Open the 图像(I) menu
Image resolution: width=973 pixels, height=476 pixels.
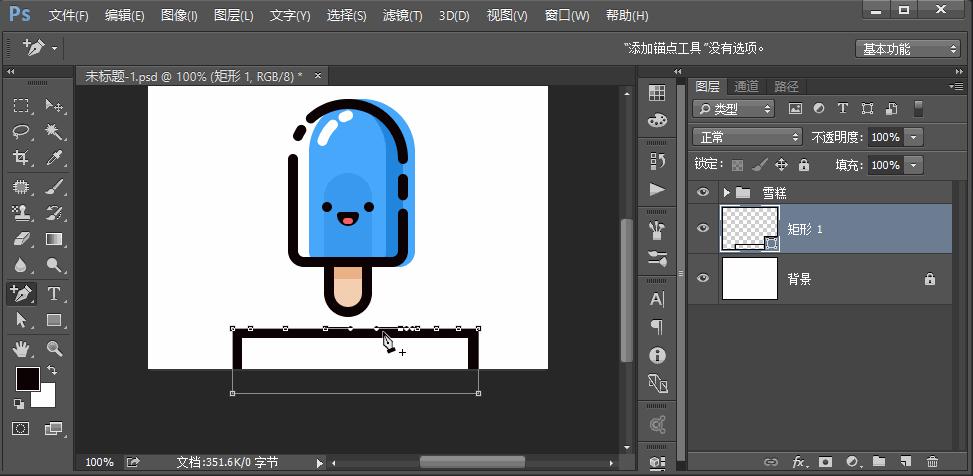(x=179, y=16)
